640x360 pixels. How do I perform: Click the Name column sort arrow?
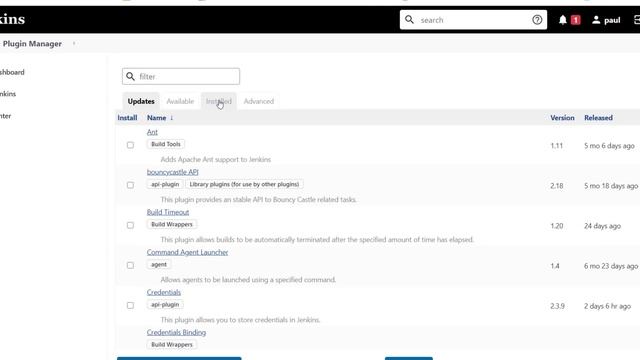click(171, 118)
